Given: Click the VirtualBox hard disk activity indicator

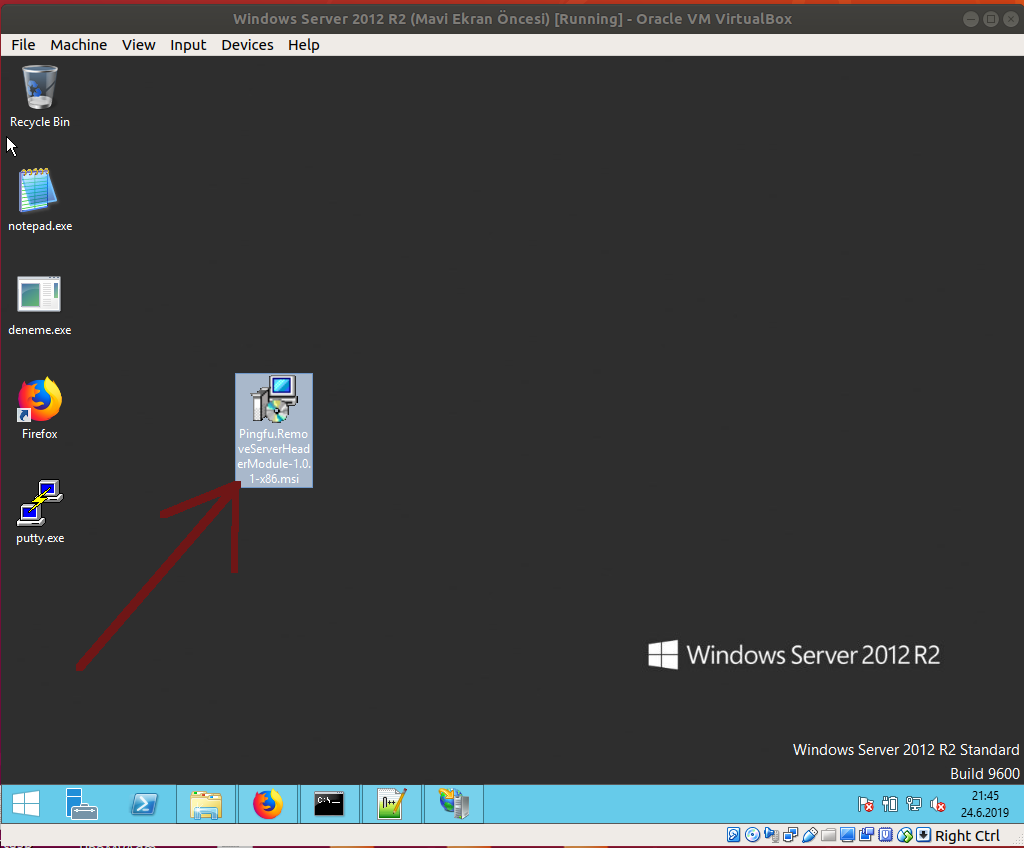Looking at the screenshot, I should click(733, 835).
